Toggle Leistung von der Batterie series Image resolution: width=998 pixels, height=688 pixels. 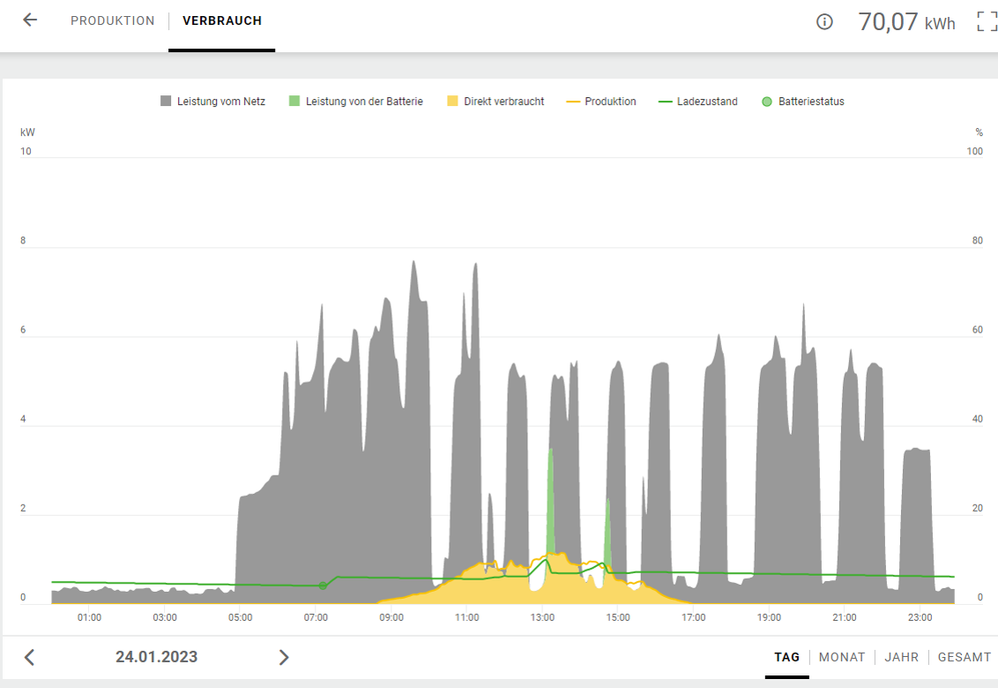(355, 101)
